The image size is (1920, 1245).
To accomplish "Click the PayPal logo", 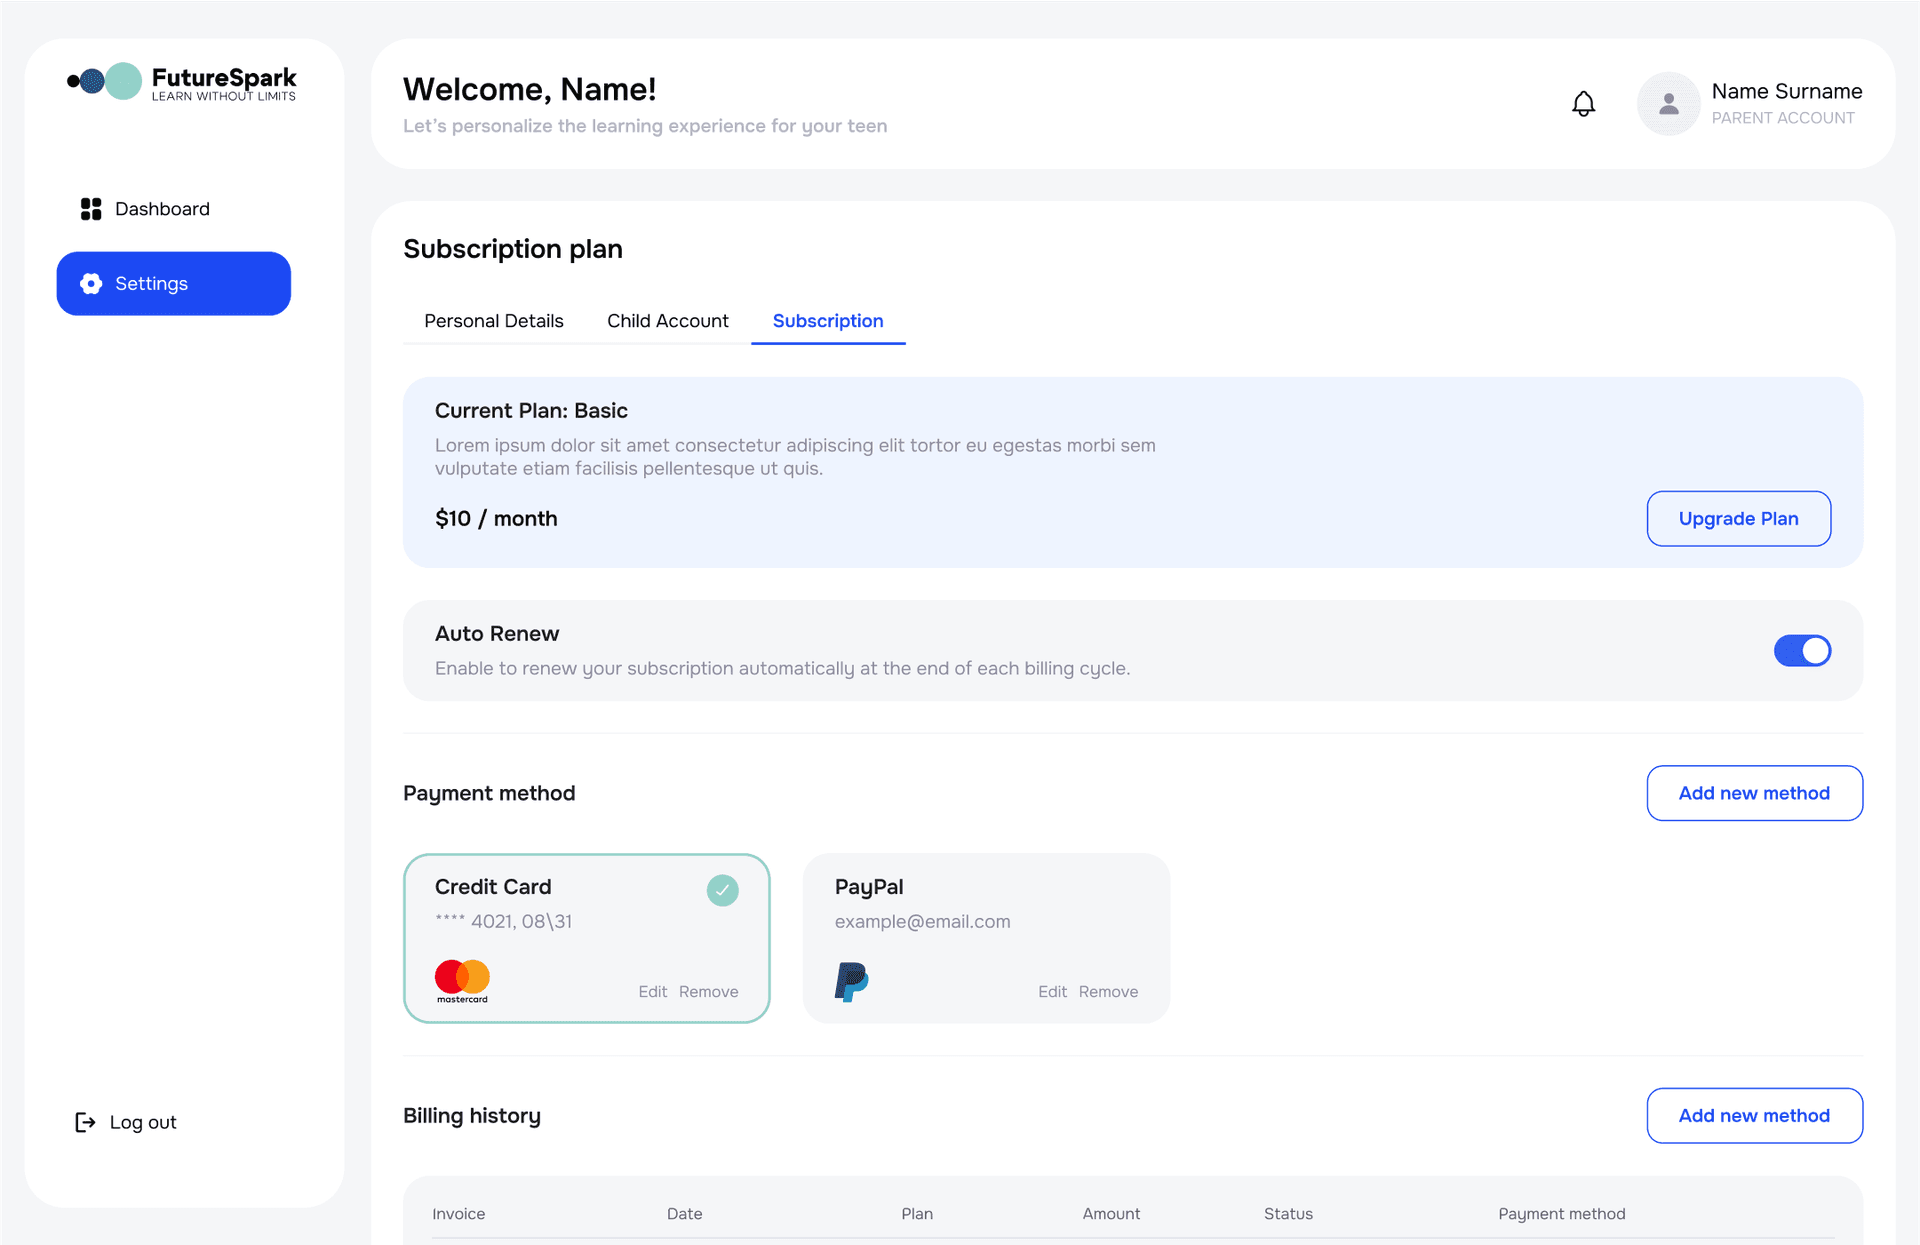I will [x=849, y=982].
